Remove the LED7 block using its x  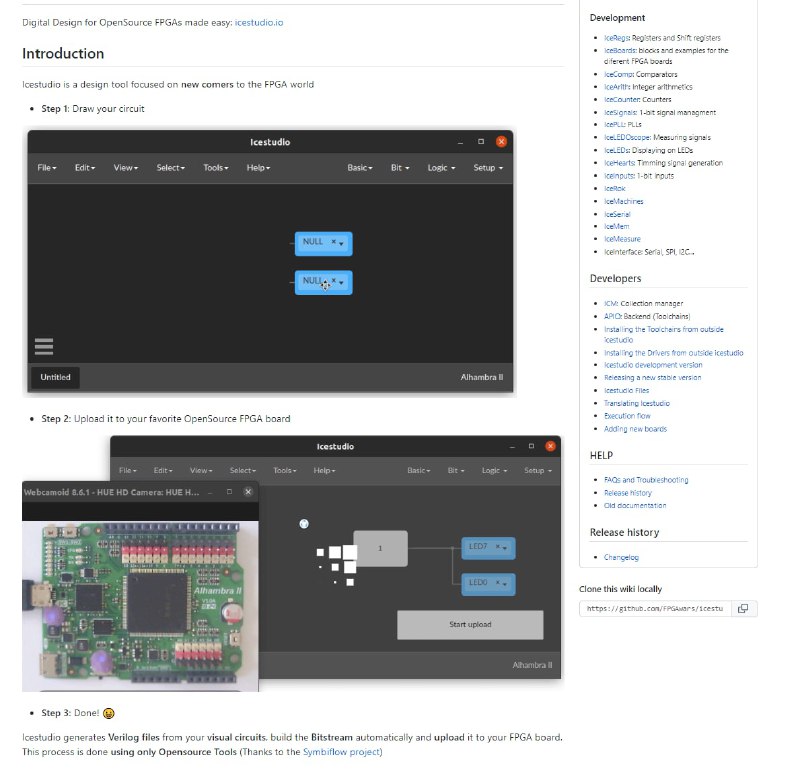click(x=497, y=546)
